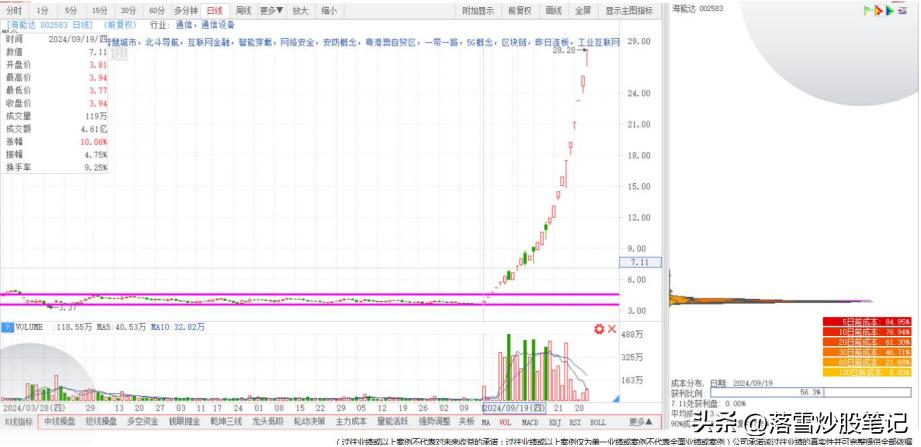The image size is (921, 447).
Task: Select the 5分 five-minute period
Action: (71, 11)
